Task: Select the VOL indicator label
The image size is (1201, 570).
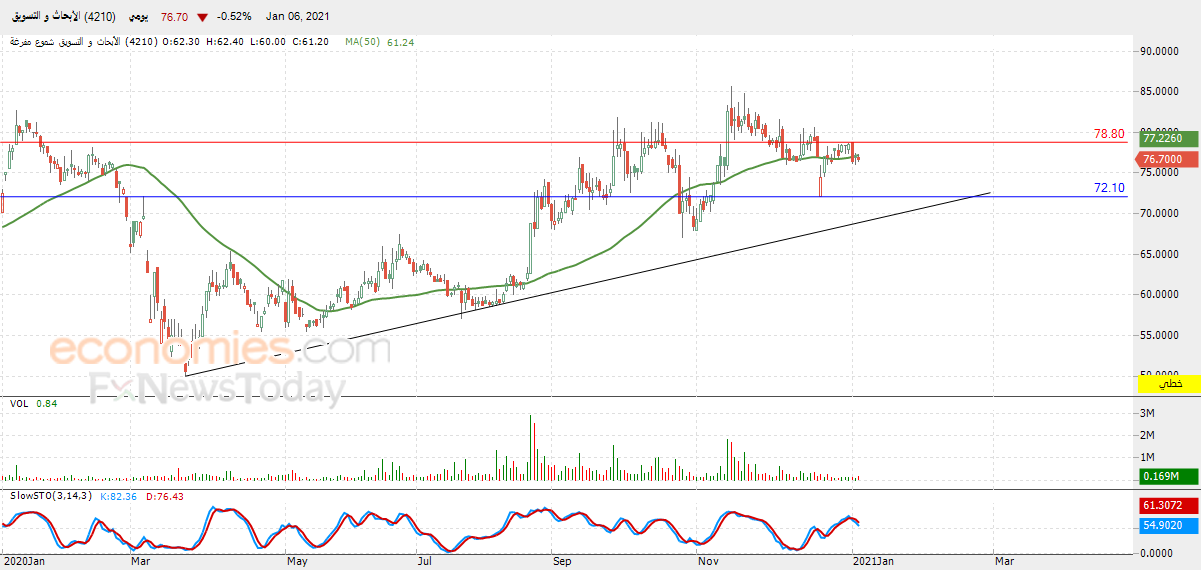Action: (19, 403)
